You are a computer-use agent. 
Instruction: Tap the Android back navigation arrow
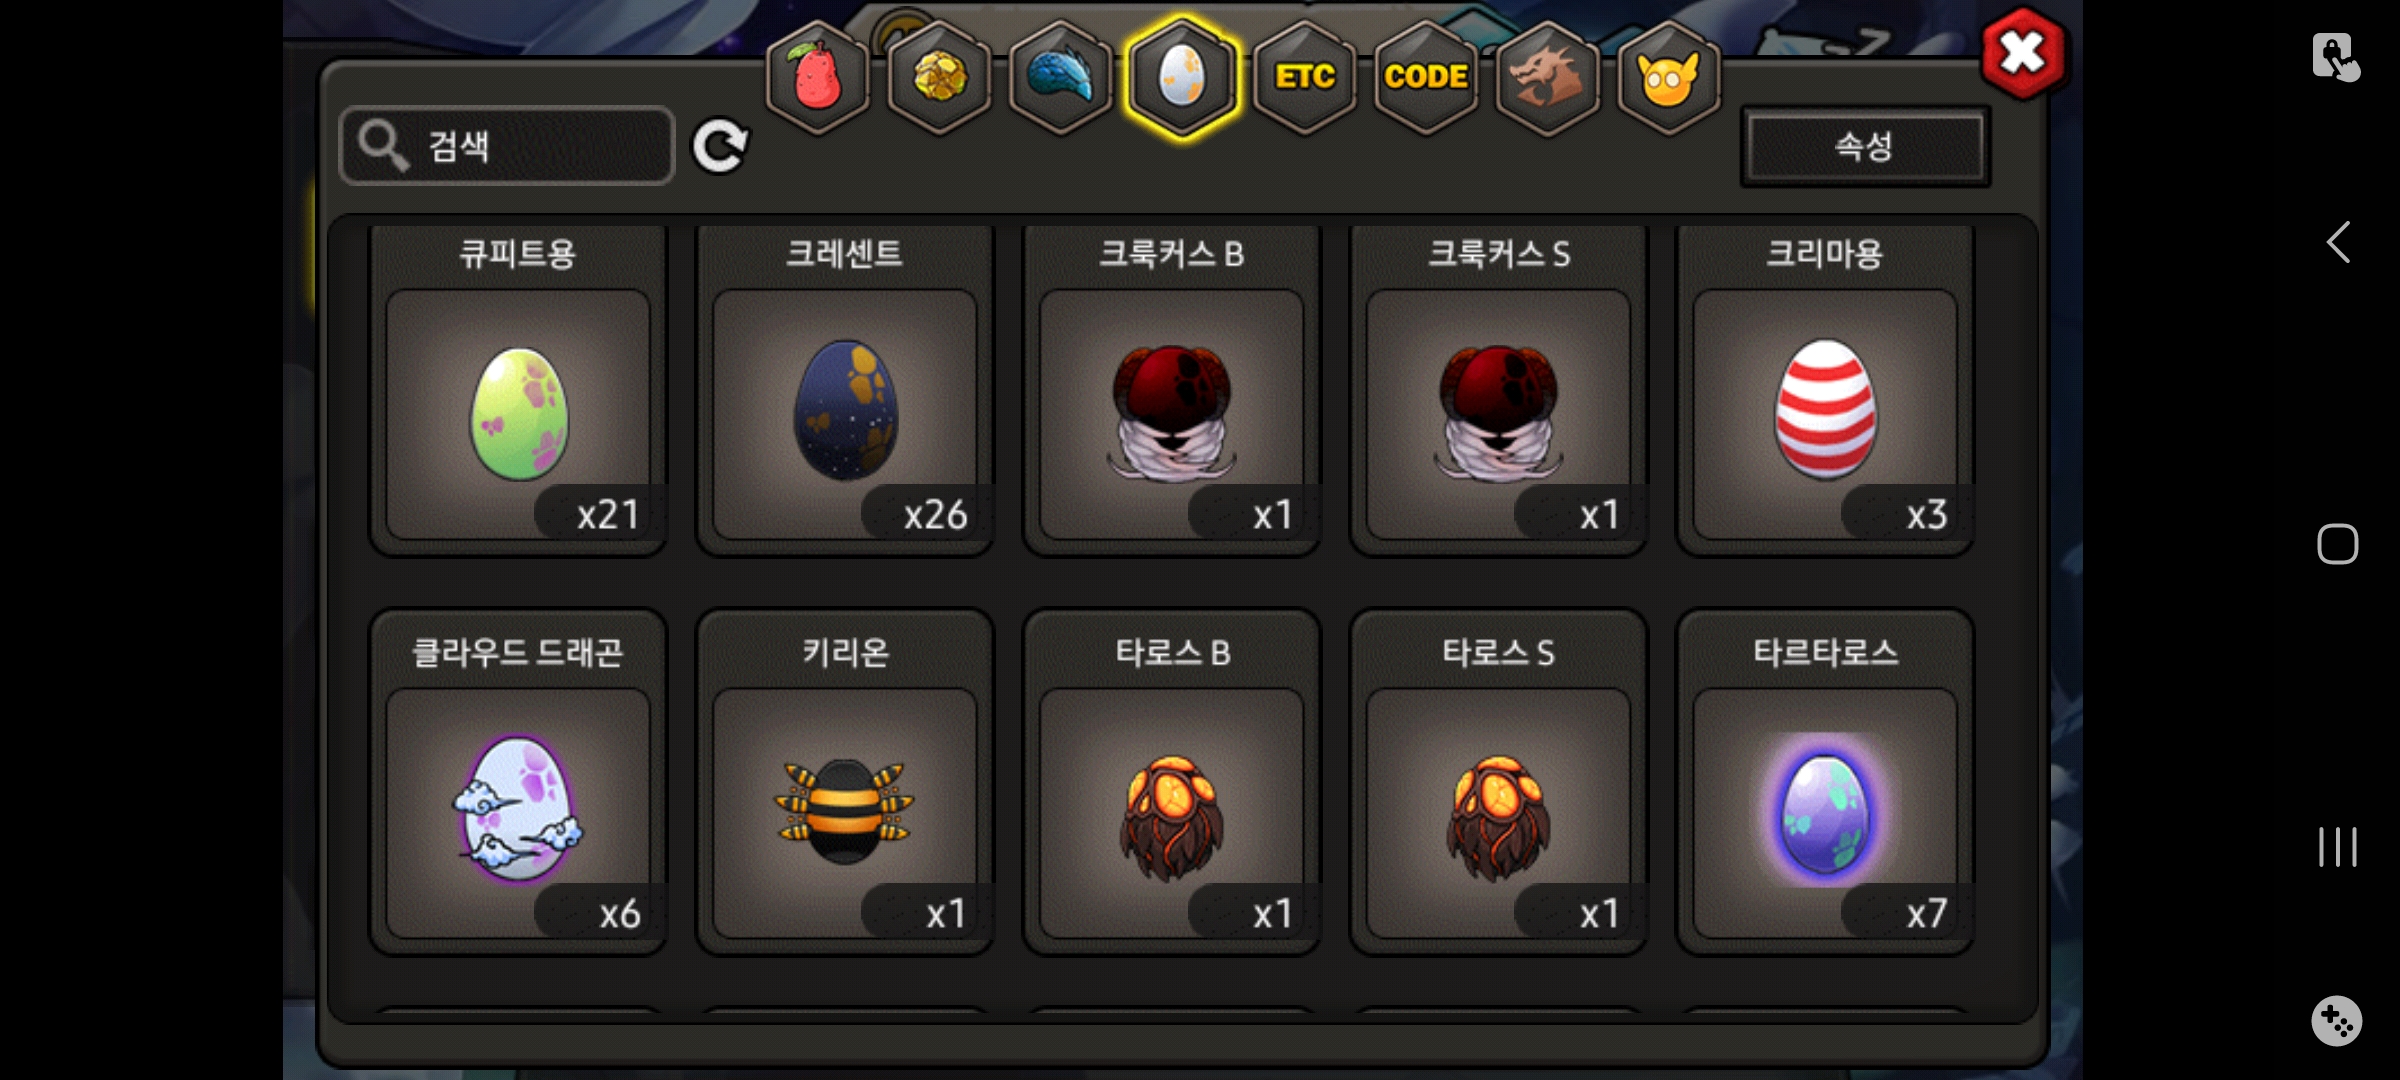click(x=2338, y=242)
